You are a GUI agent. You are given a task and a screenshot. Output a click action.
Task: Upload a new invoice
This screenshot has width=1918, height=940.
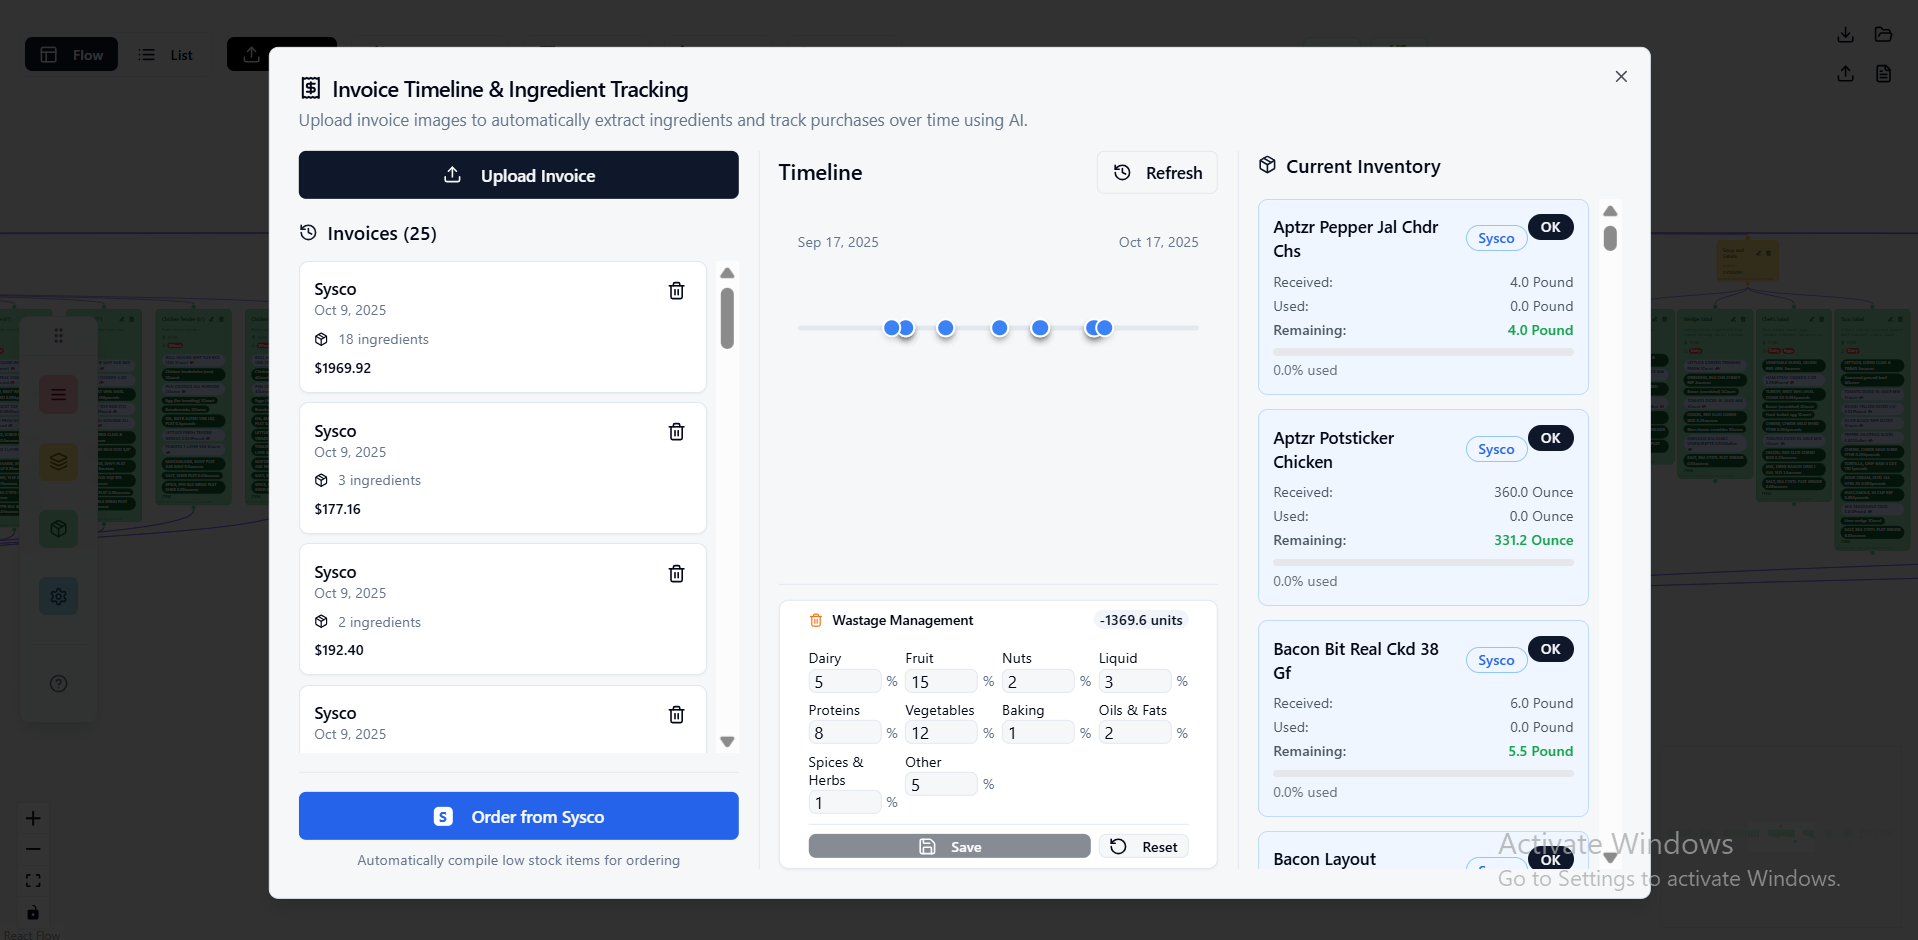pos(518,175)
